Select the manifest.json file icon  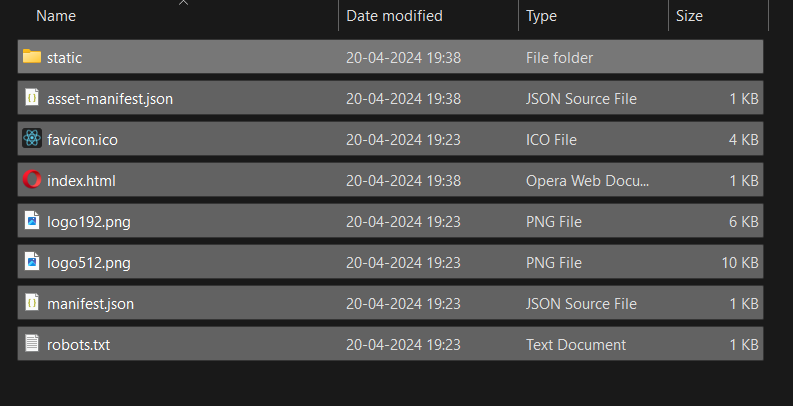[x=32, y=302]
